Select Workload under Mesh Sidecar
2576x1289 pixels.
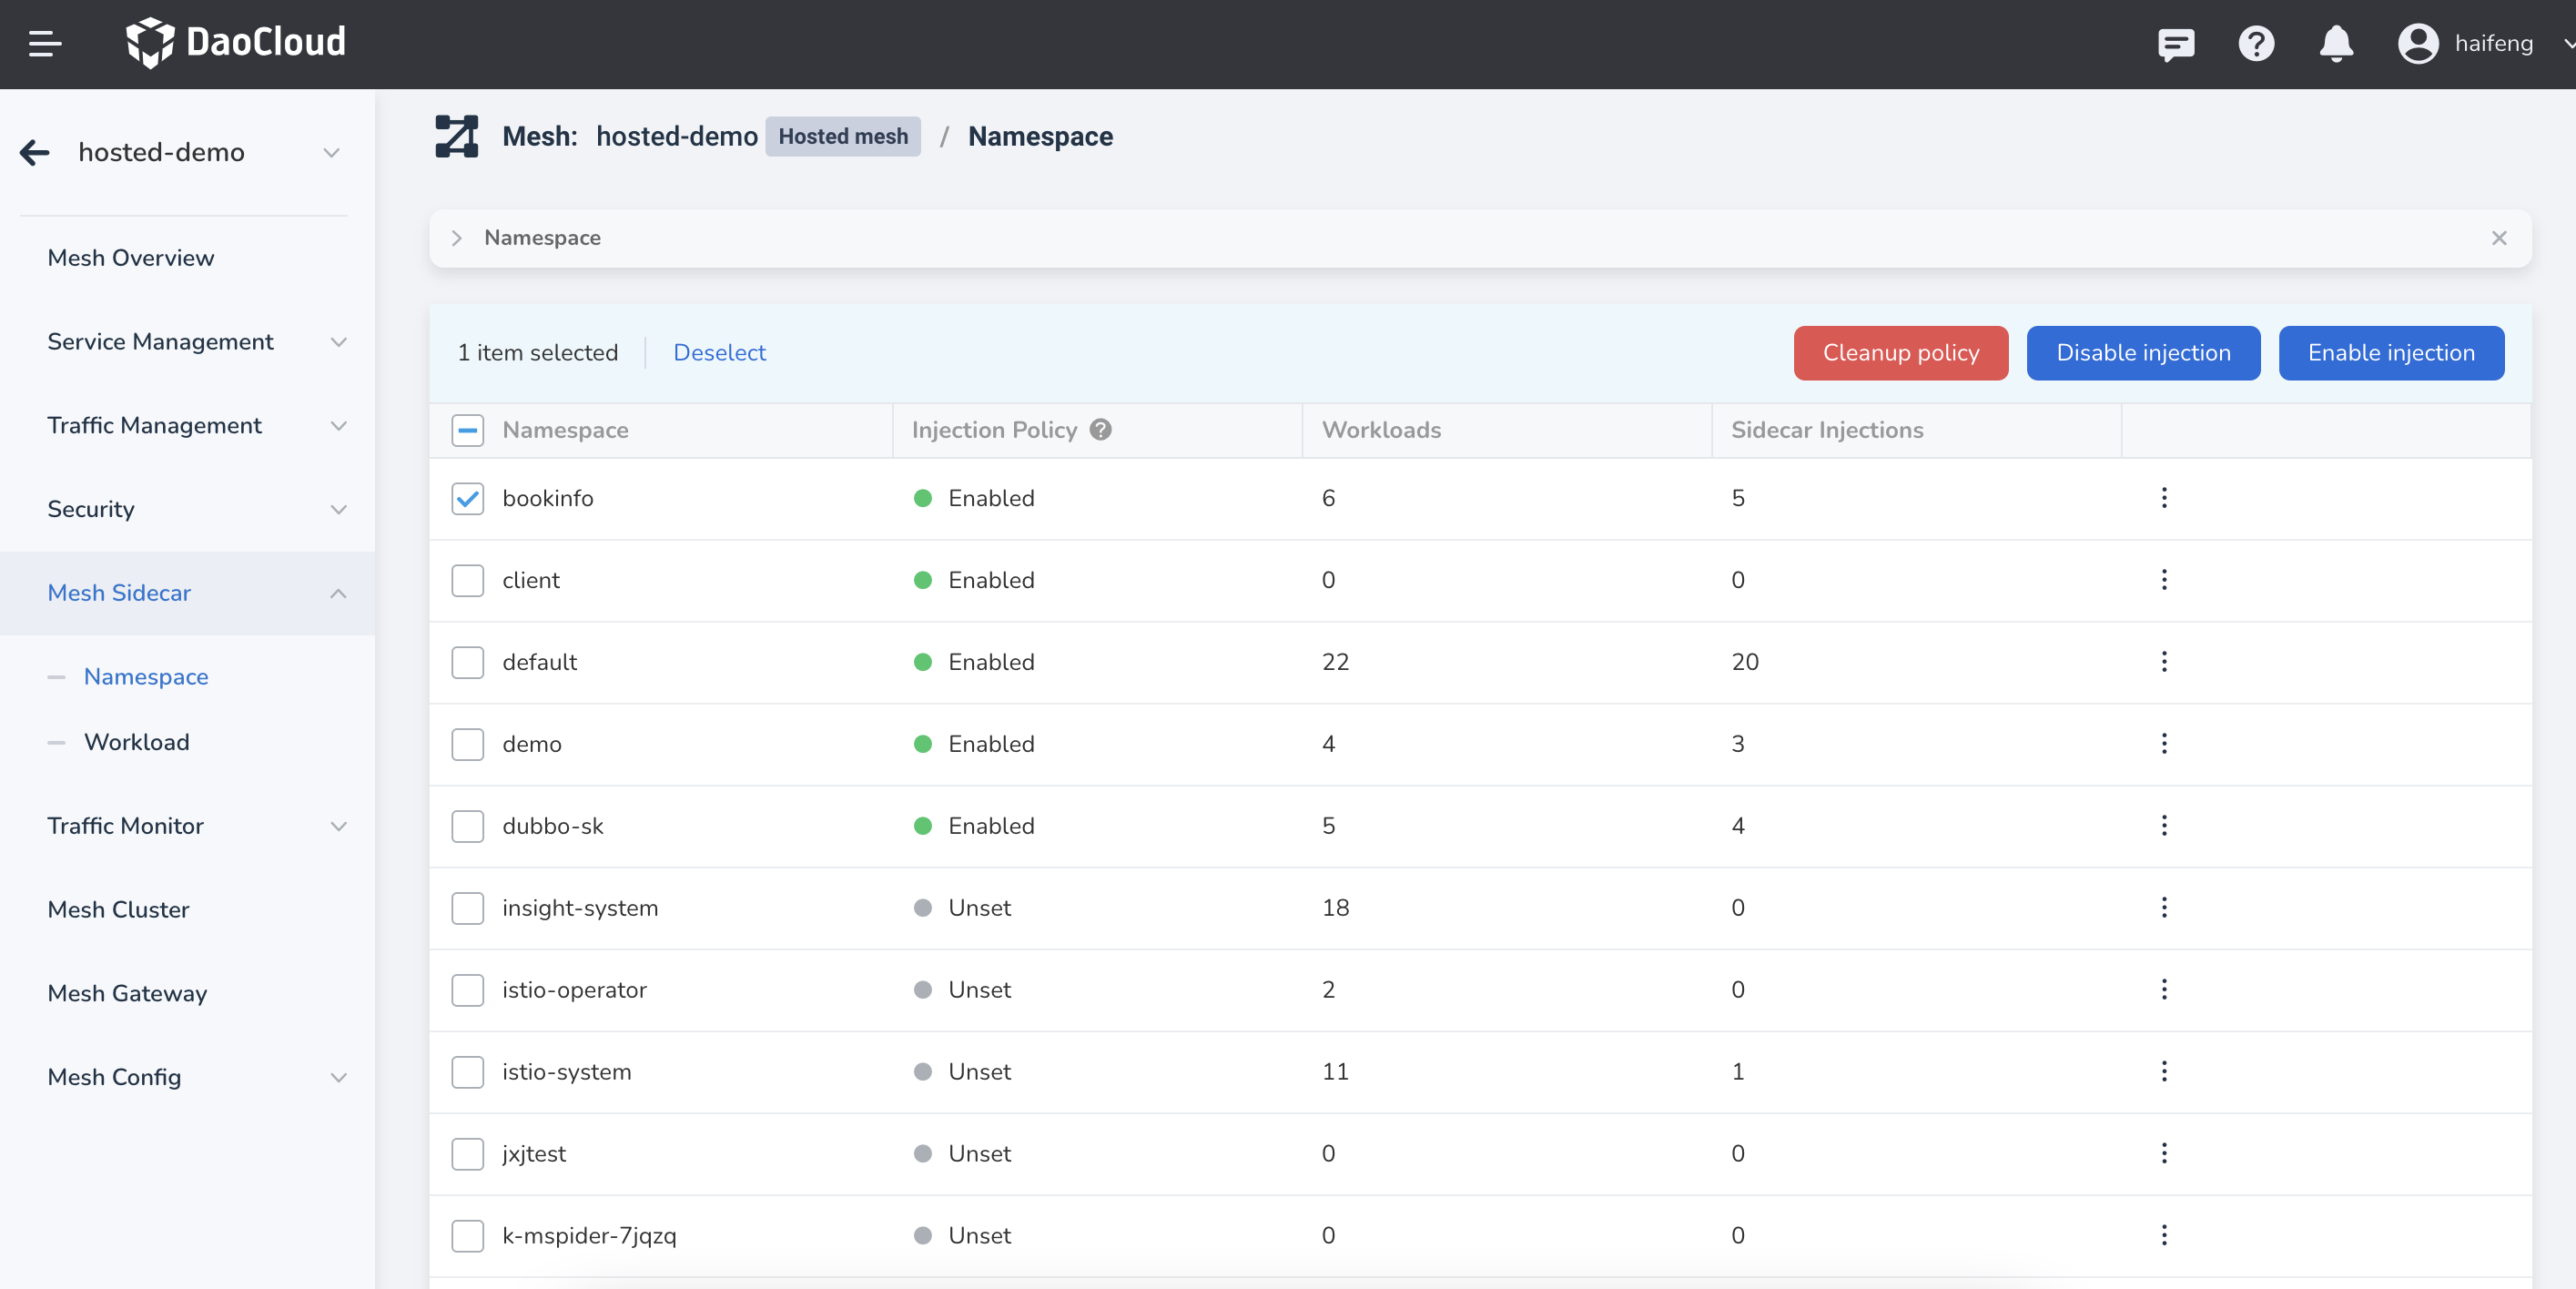click(137, 742)
